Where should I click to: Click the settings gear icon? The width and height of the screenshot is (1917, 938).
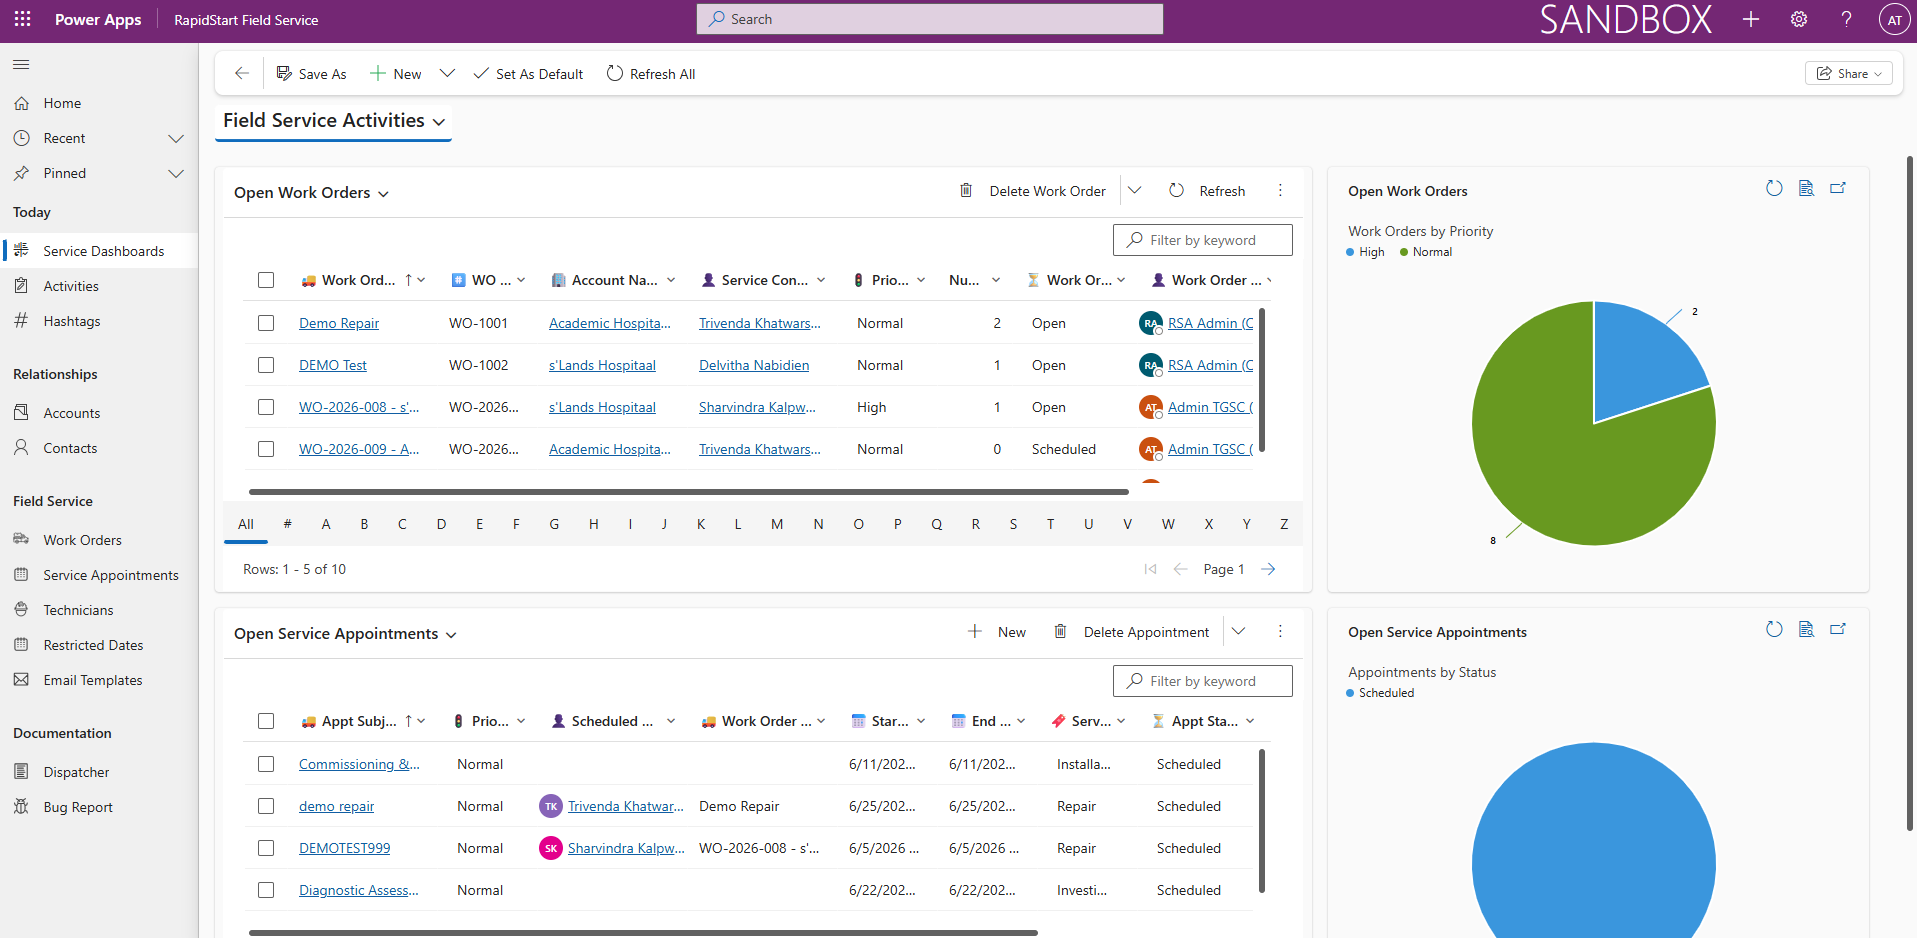(x=1799, y=19)
